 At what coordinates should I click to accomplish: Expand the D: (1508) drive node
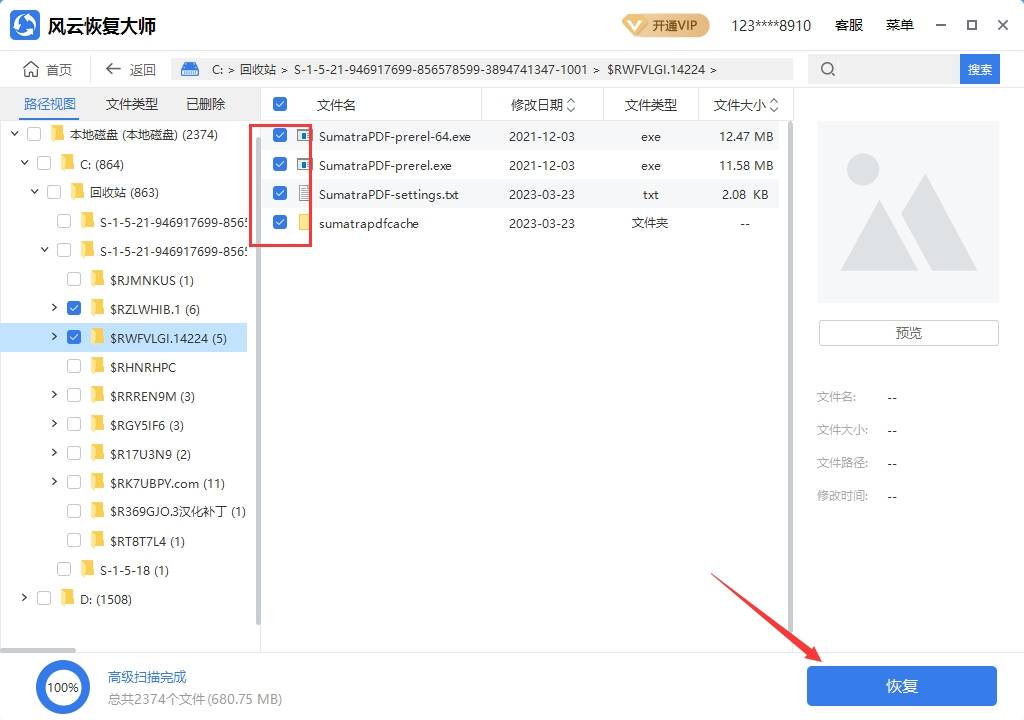[24, 597]
